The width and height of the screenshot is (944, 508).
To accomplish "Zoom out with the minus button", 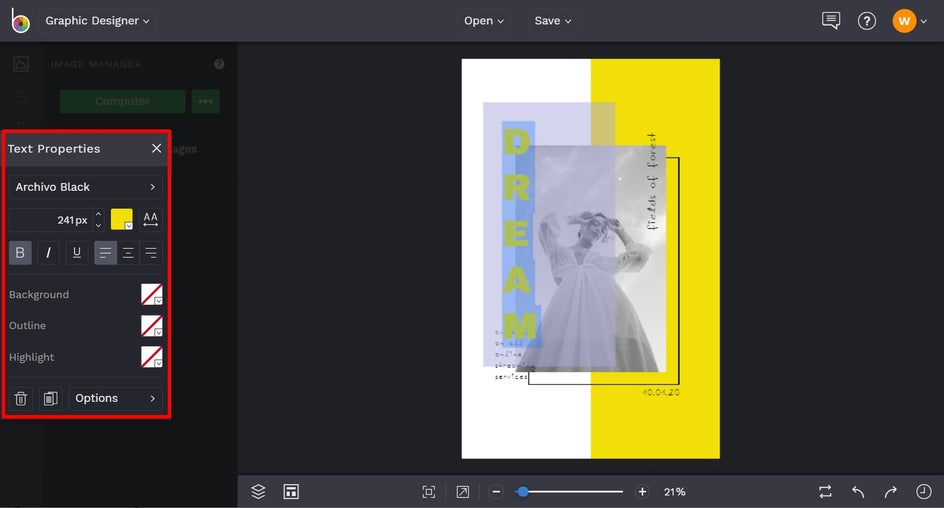I will coord(496,492).
